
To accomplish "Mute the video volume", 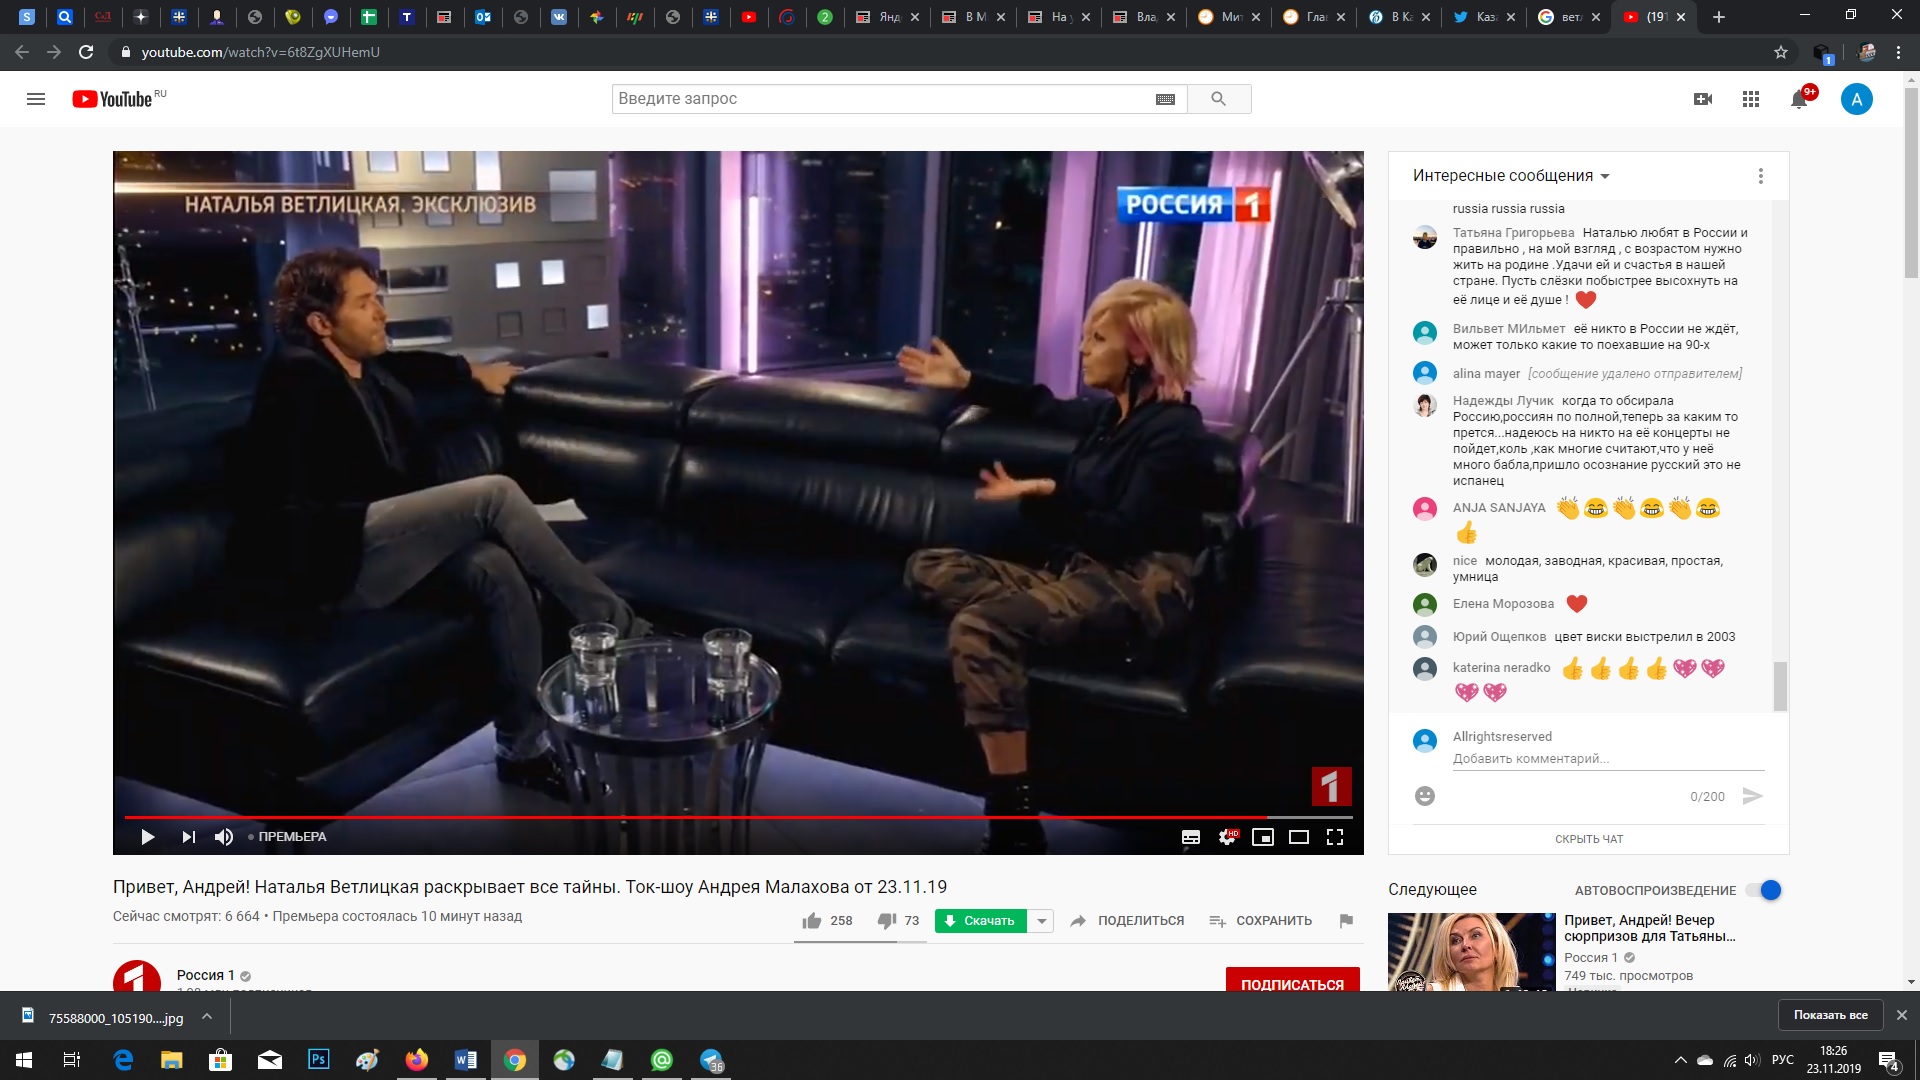I will tap(224, 837).
